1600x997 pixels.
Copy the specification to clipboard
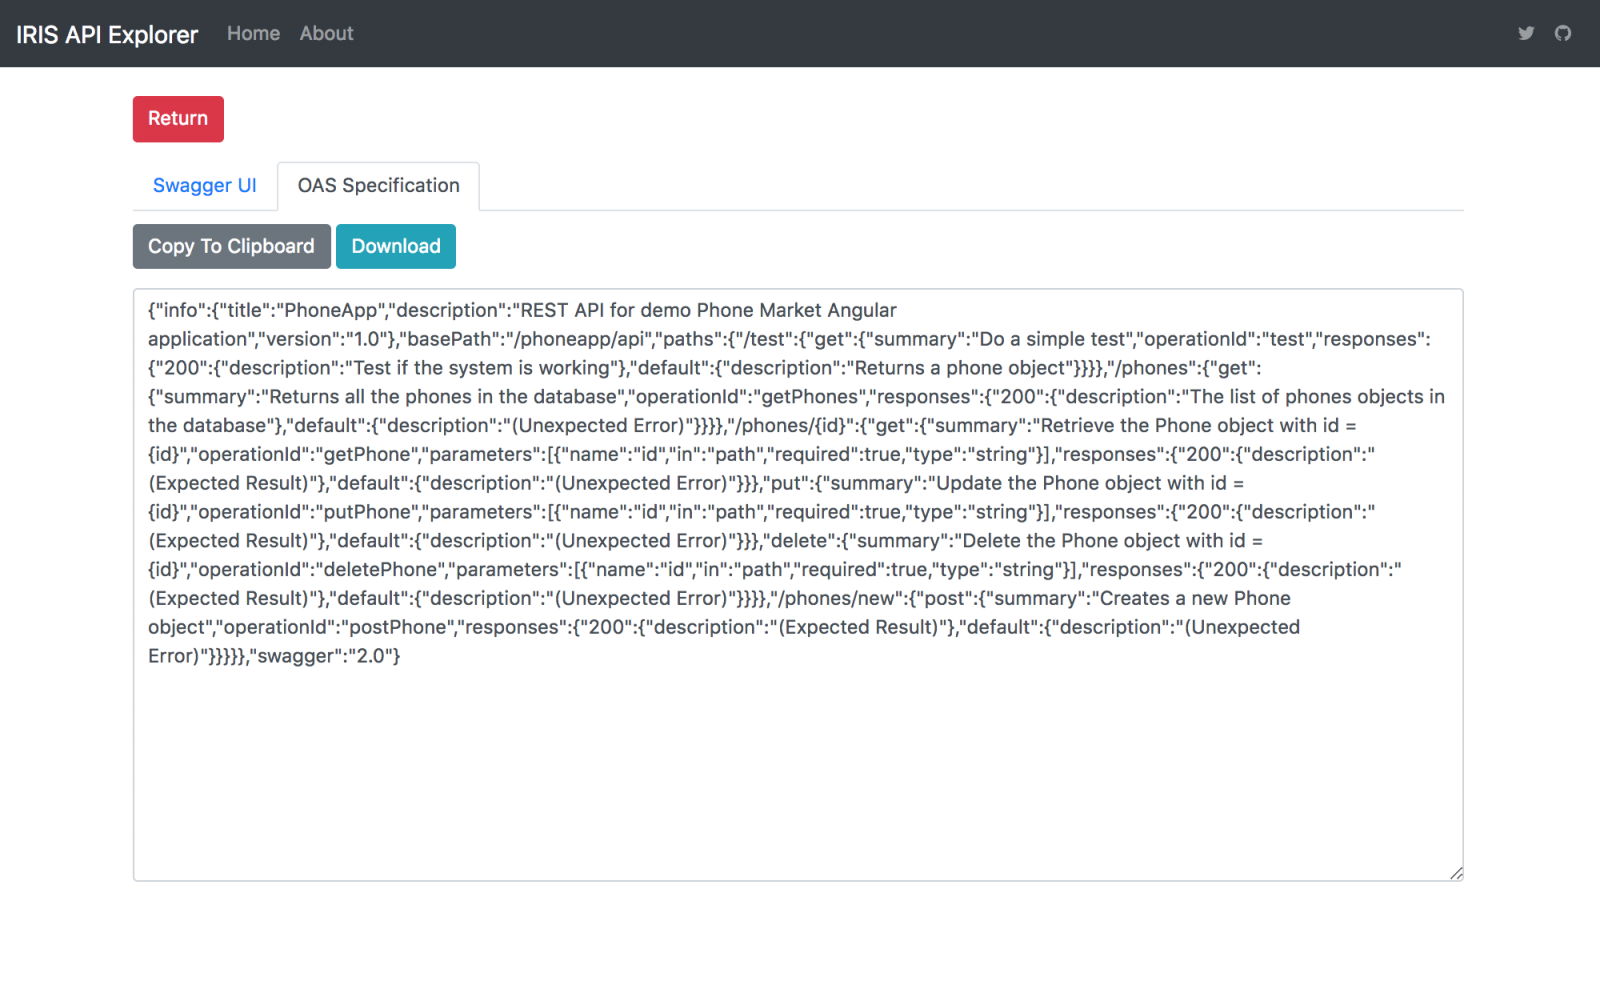click(231, 247)
